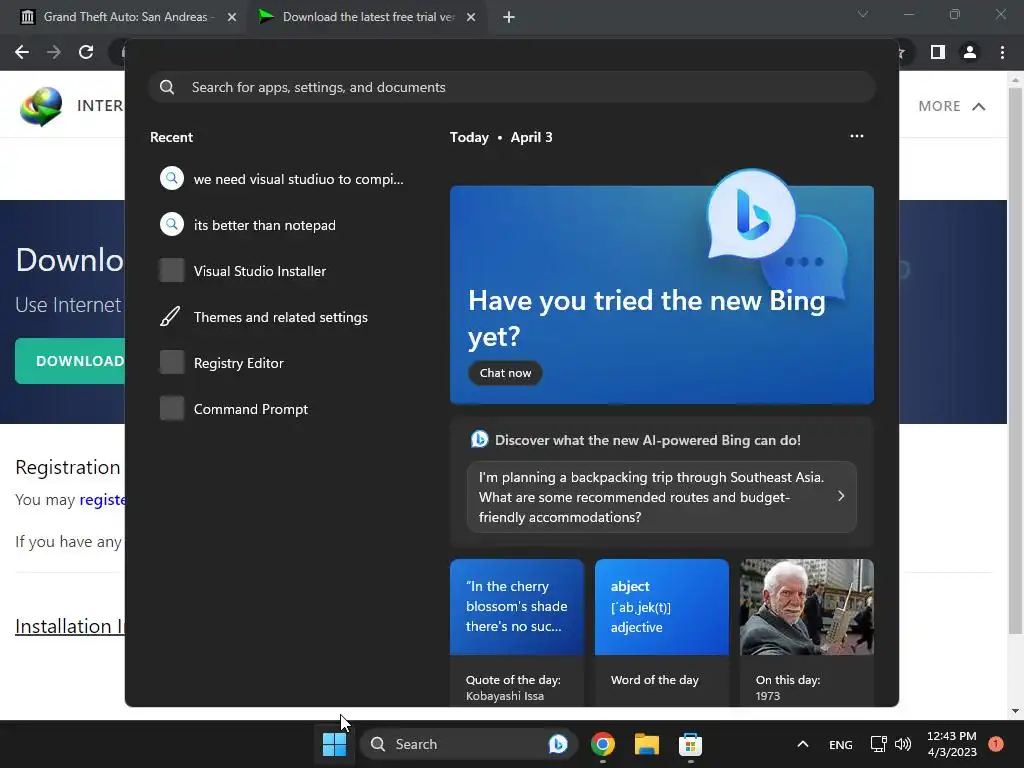Click the Installation Instructions heading link

70,626
